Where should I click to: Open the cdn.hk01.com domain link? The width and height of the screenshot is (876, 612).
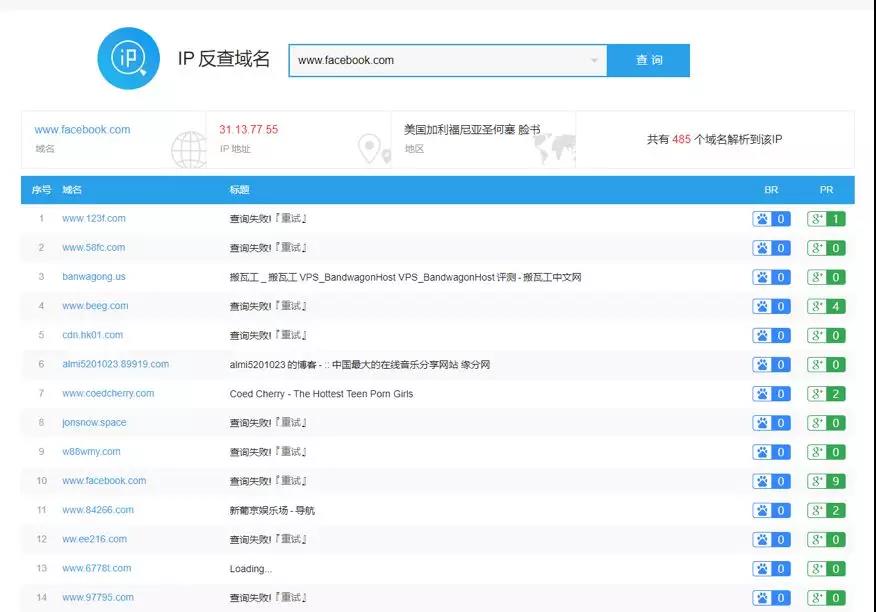click(x=92, y=335)
